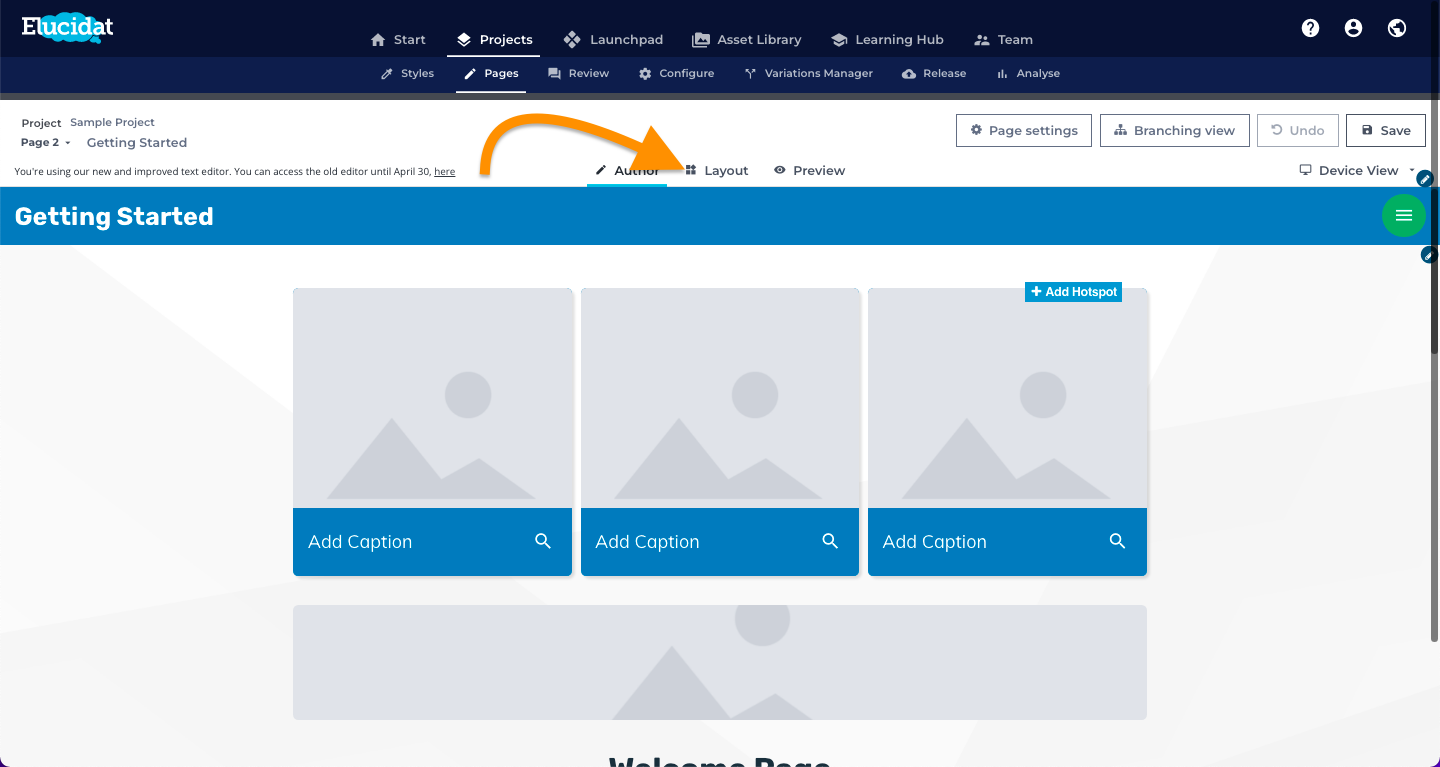Open the Release section
The width and height of the screenshot is (1440, 767).
pos(934,73)
